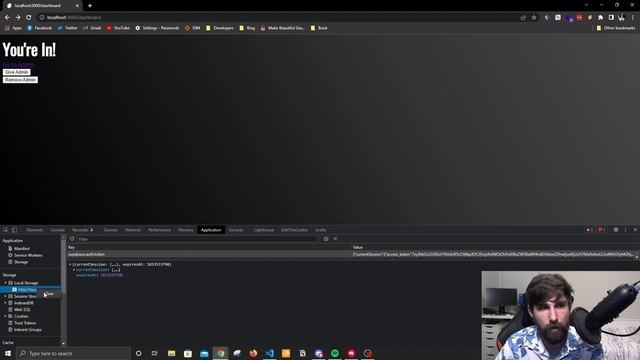Click the Give Admin button
The height and width of the screenshot is (360, 640).
[x=17, y=72]
